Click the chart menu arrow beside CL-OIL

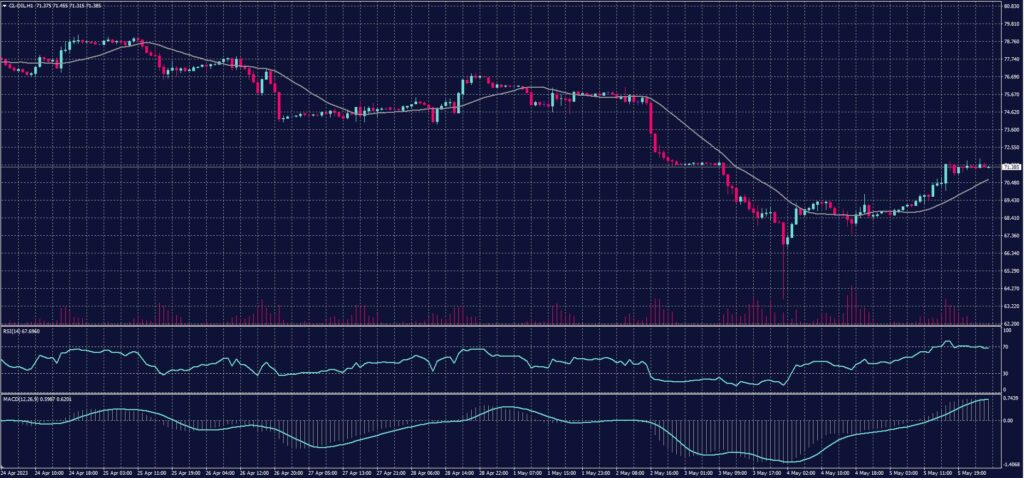point(4,5)
